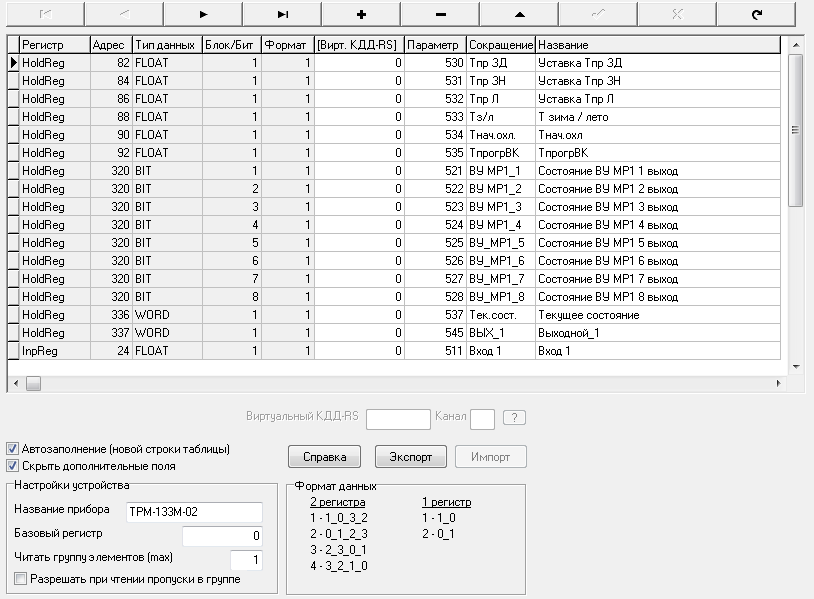Delete current row with minus button

[x=440, y=15]
